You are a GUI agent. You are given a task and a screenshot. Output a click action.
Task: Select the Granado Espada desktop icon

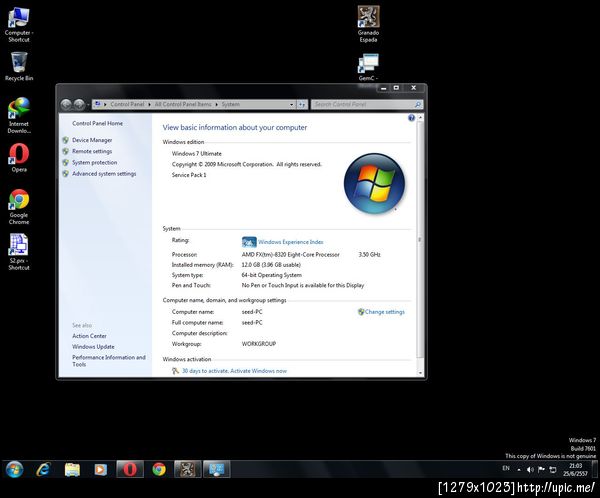click(368, 24)
